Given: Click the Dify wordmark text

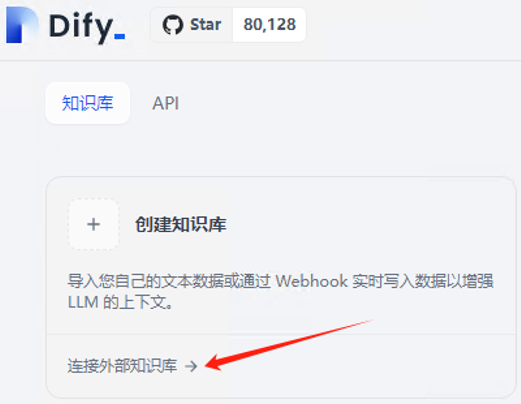Looking at the screenshot, I should 81,27.
